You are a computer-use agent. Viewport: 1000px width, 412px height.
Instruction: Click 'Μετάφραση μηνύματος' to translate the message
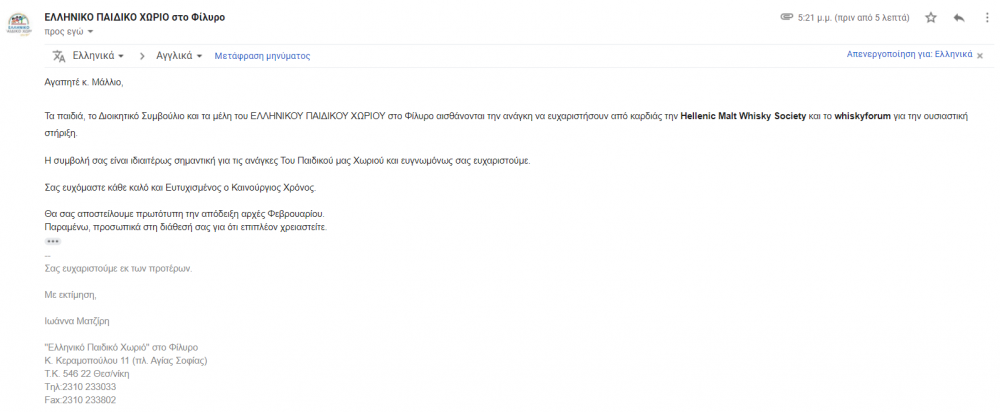tap(262, 56)
